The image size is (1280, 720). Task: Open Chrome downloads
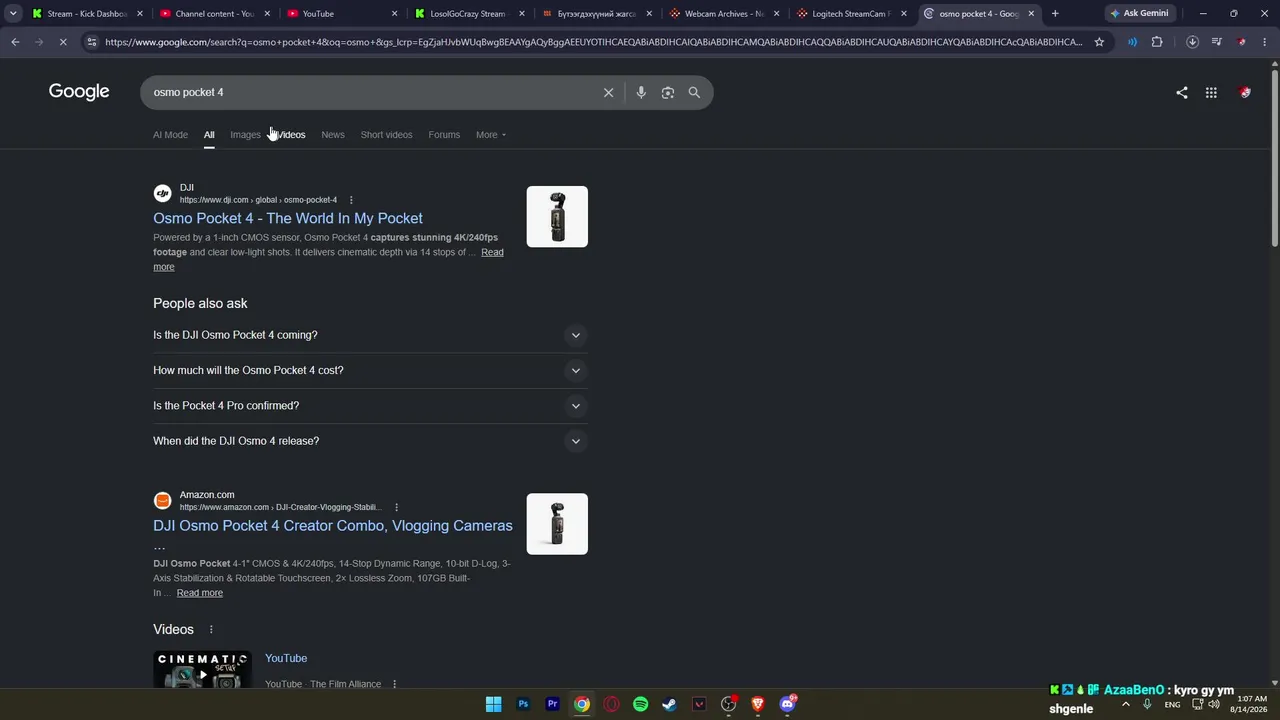tap(1192, 42)
